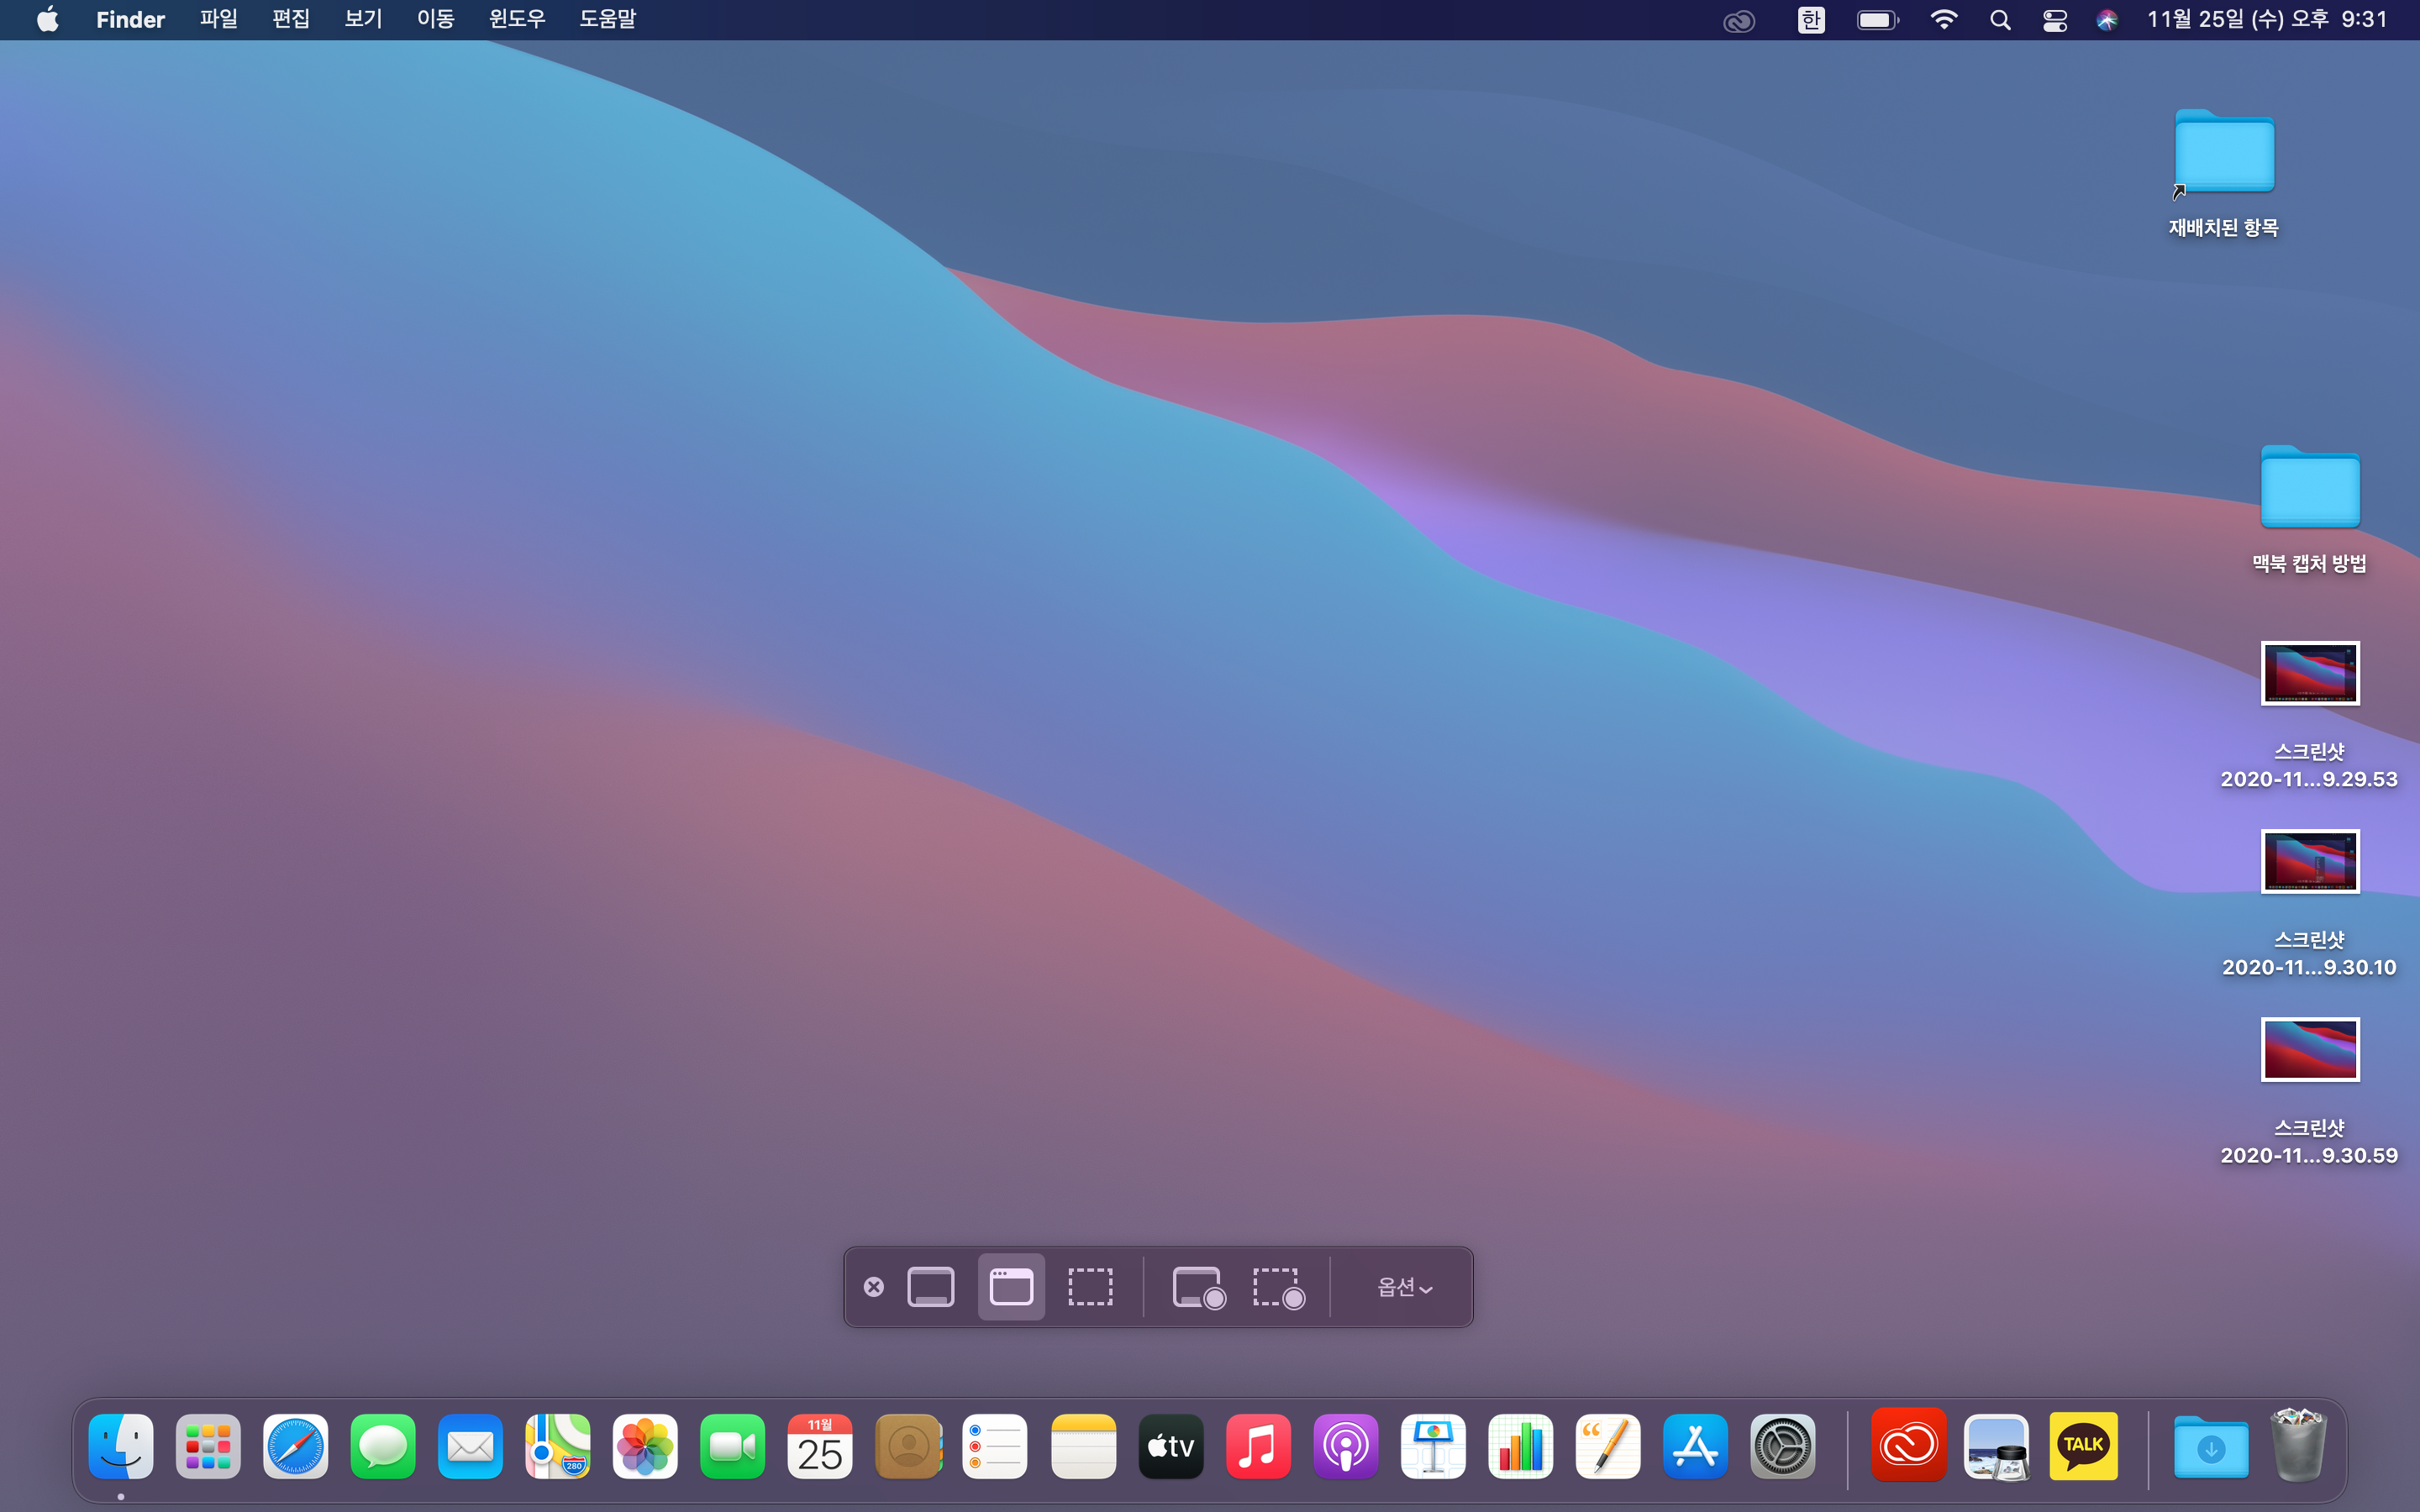Click Spotlight search magnifier icon
This screenshot has height=1512, width=2420.
point(2000,20)
